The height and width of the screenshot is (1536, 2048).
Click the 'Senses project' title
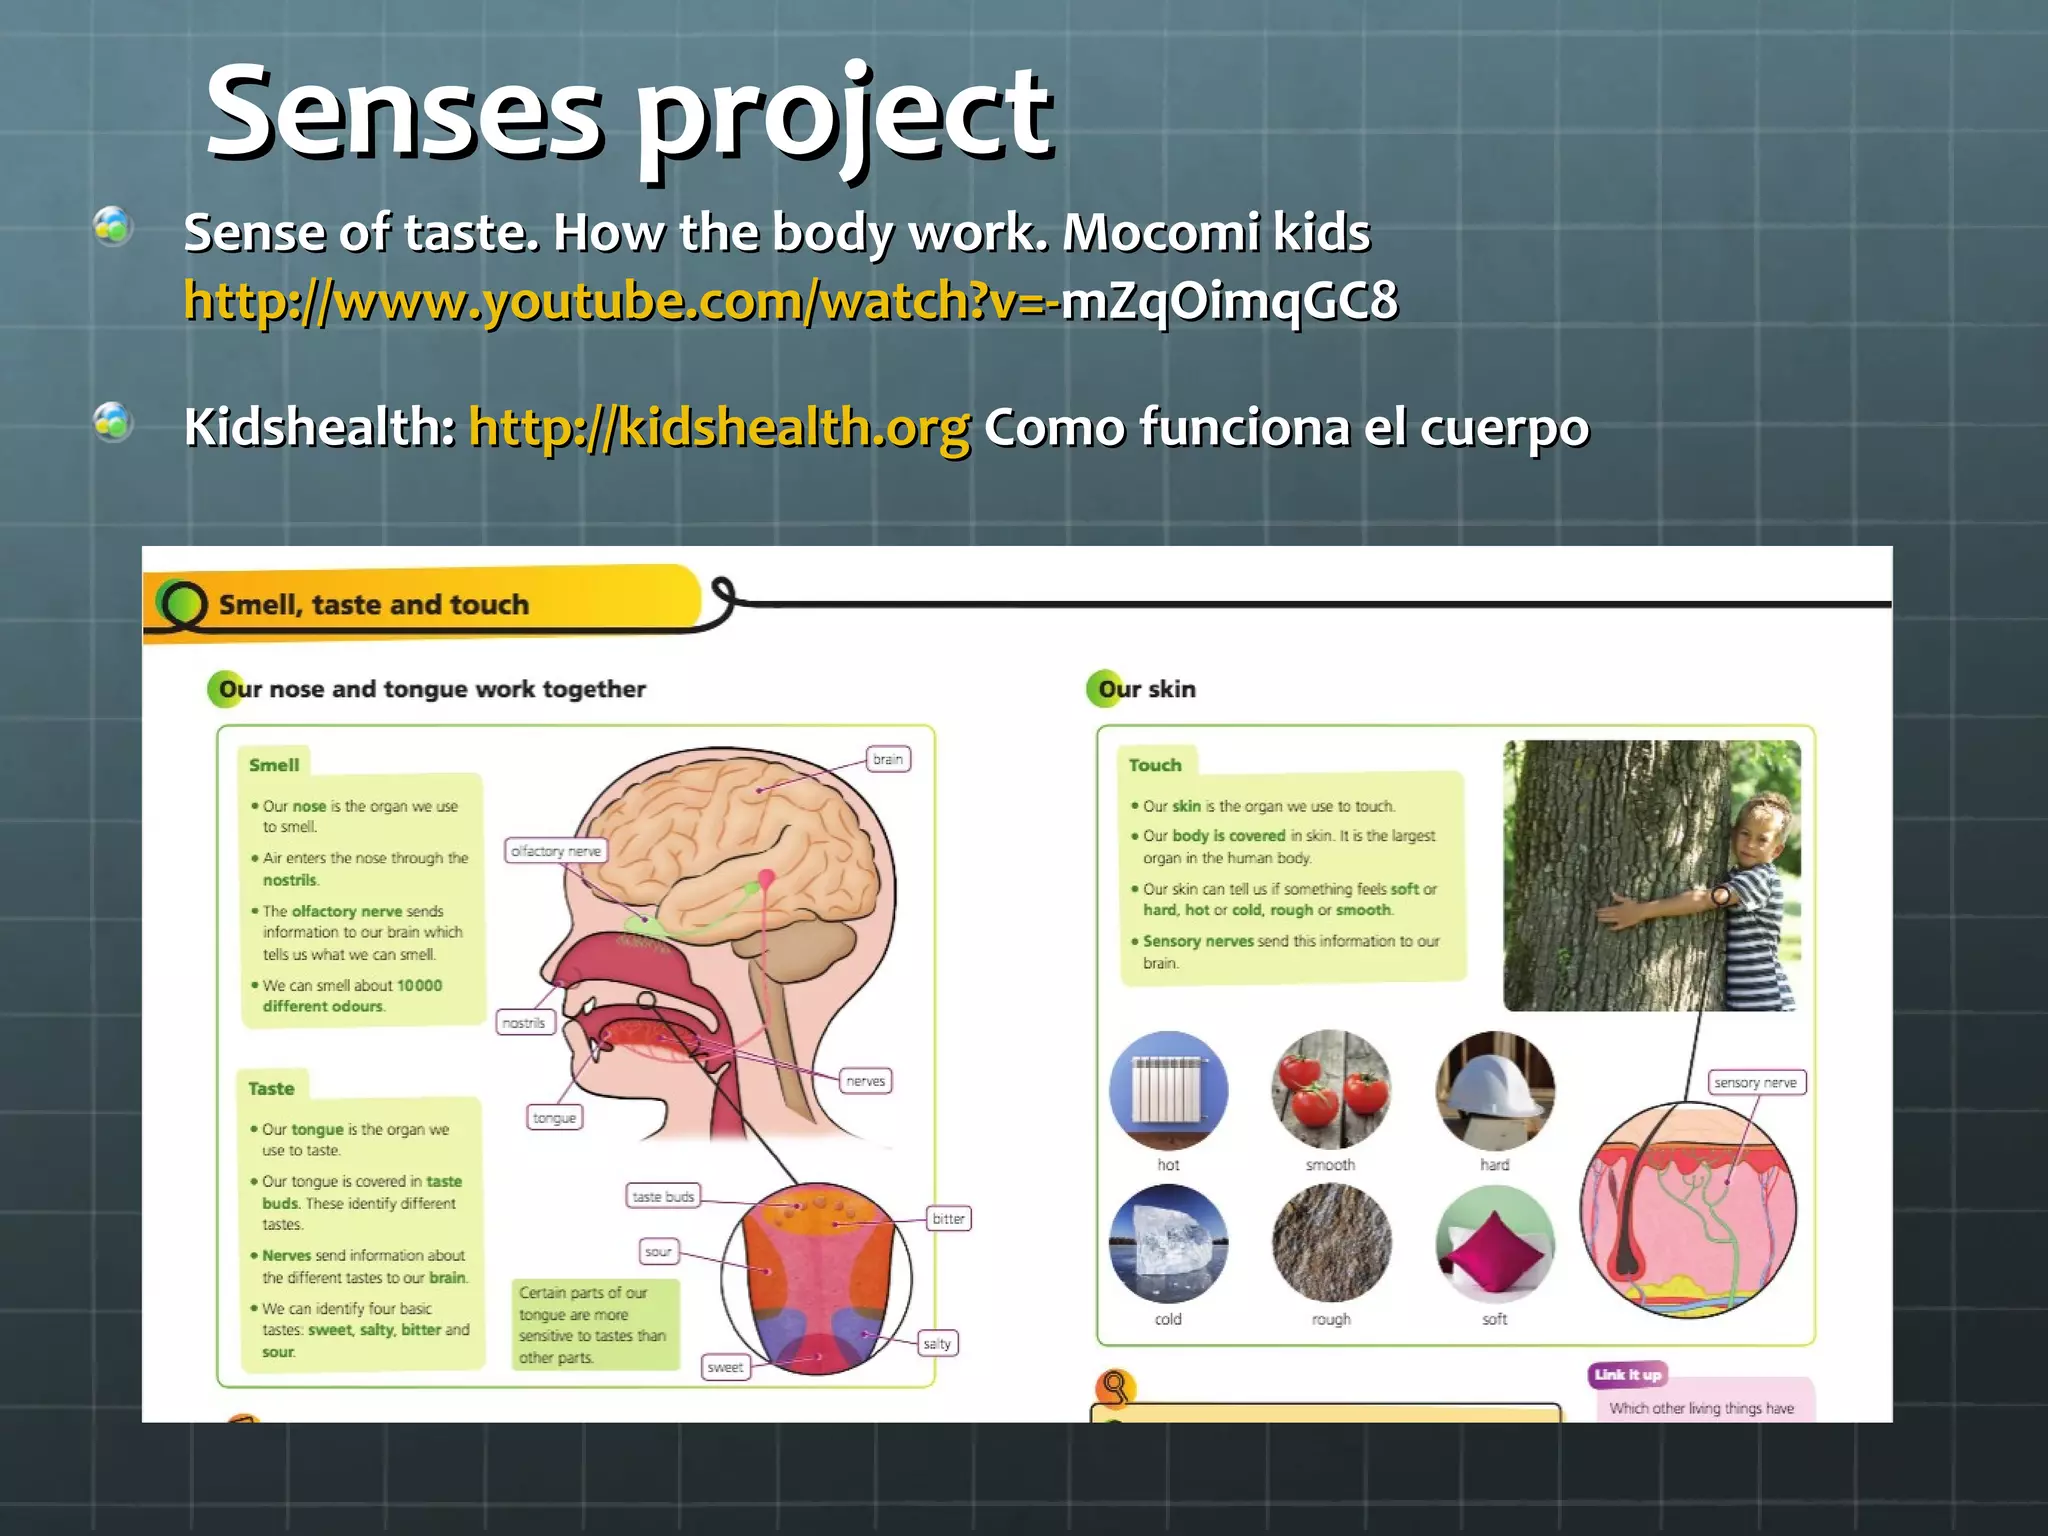pos(628,110)
